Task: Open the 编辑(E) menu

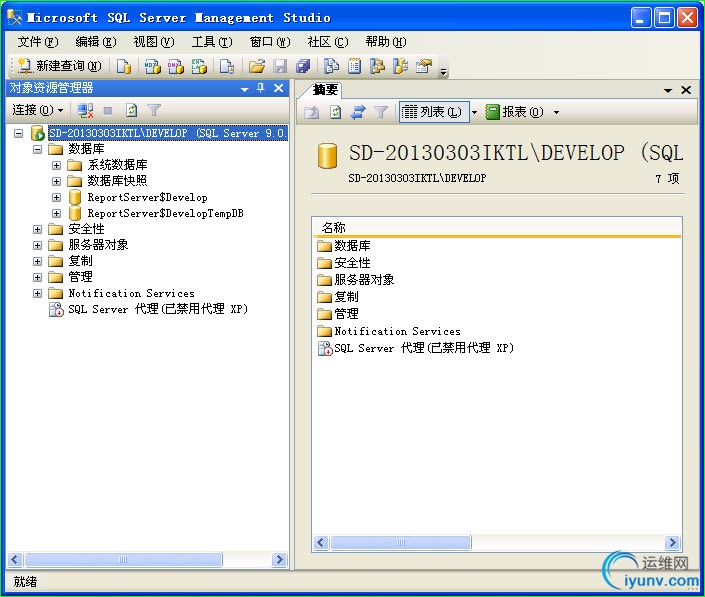Action: tap(96, 42)
